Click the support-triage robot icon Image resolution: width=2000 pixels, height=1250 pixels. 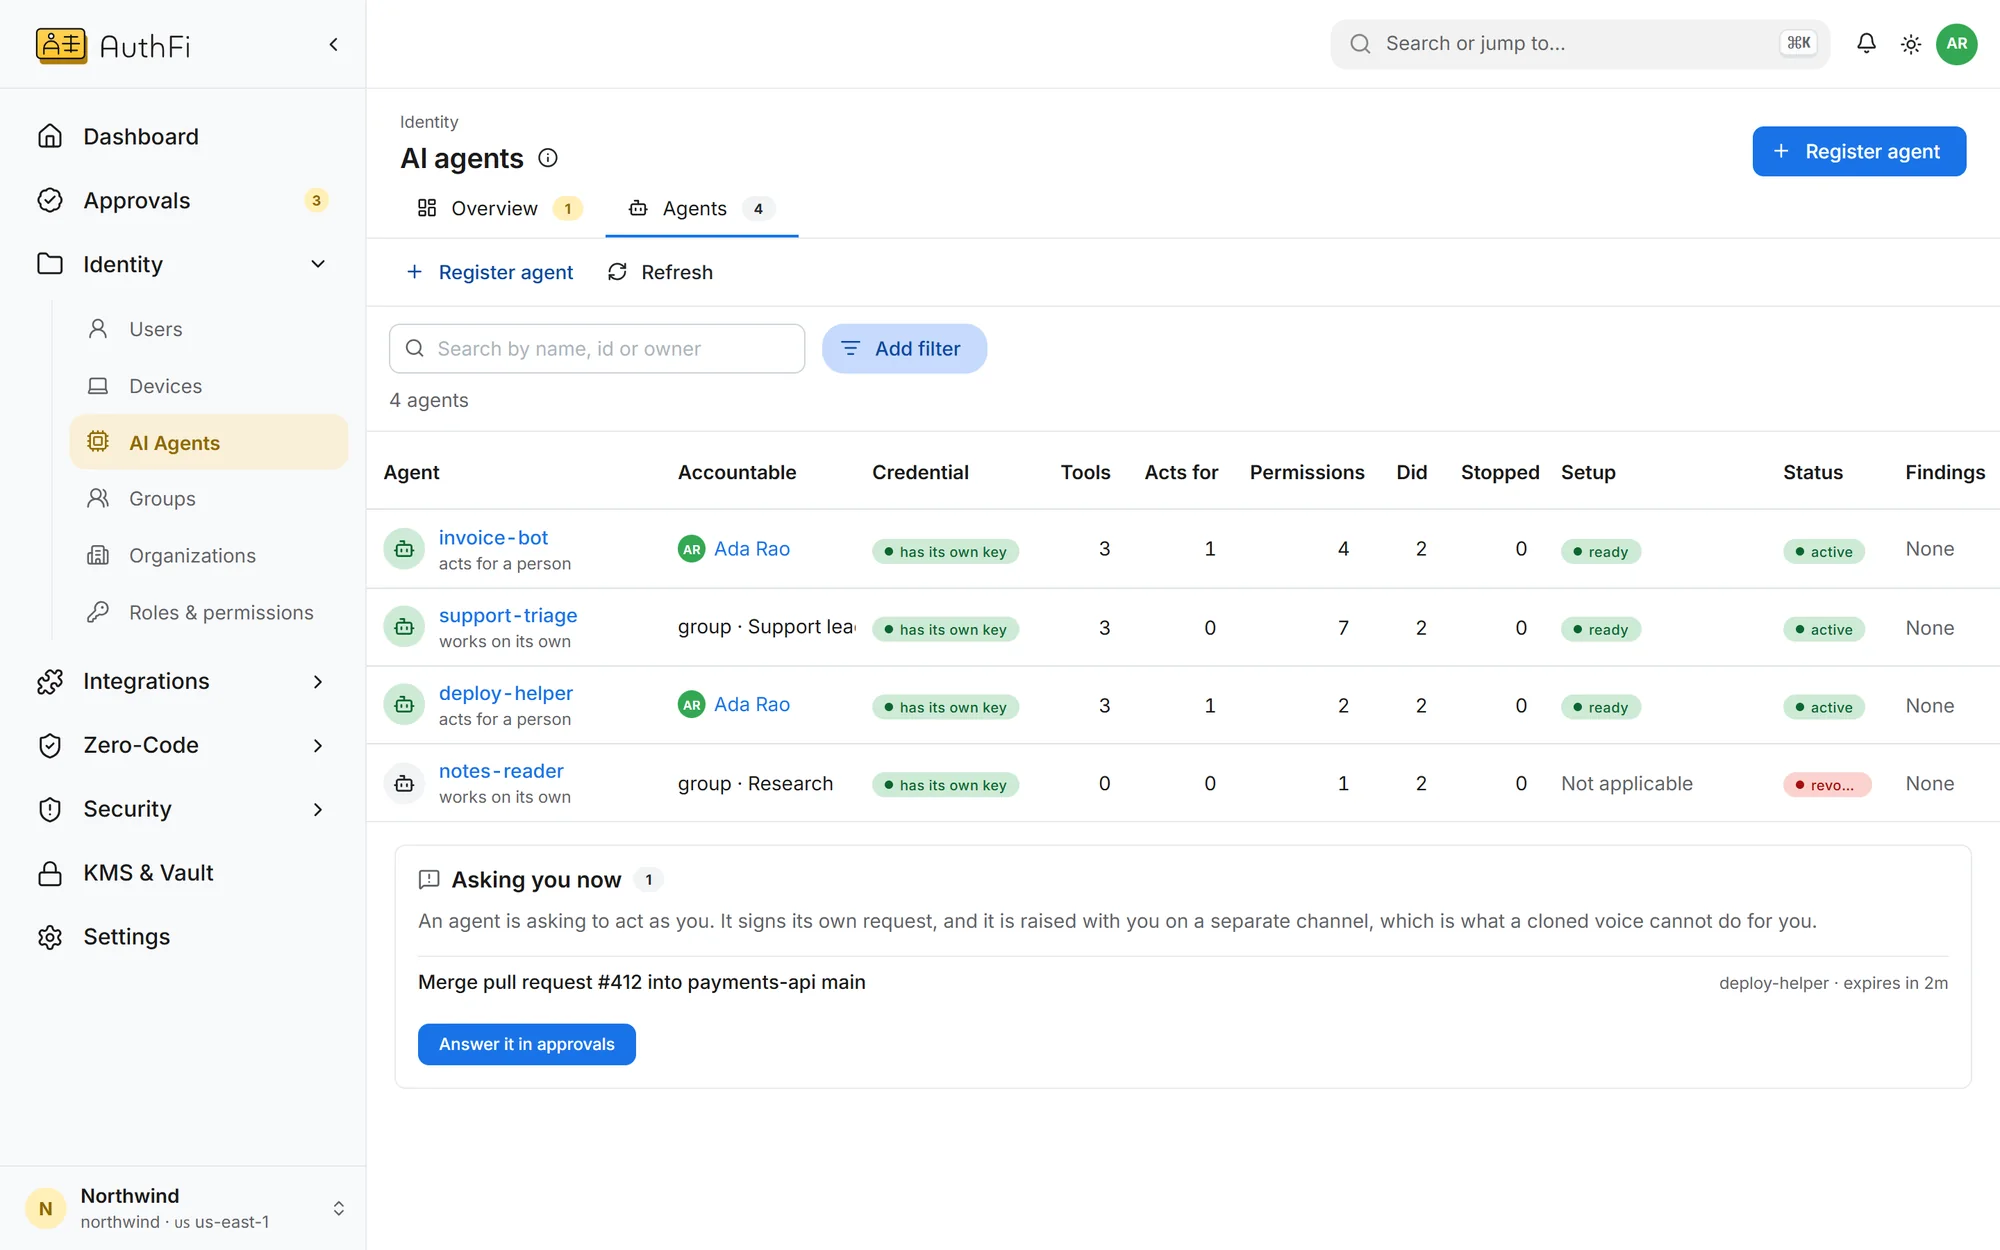(404, 627)
